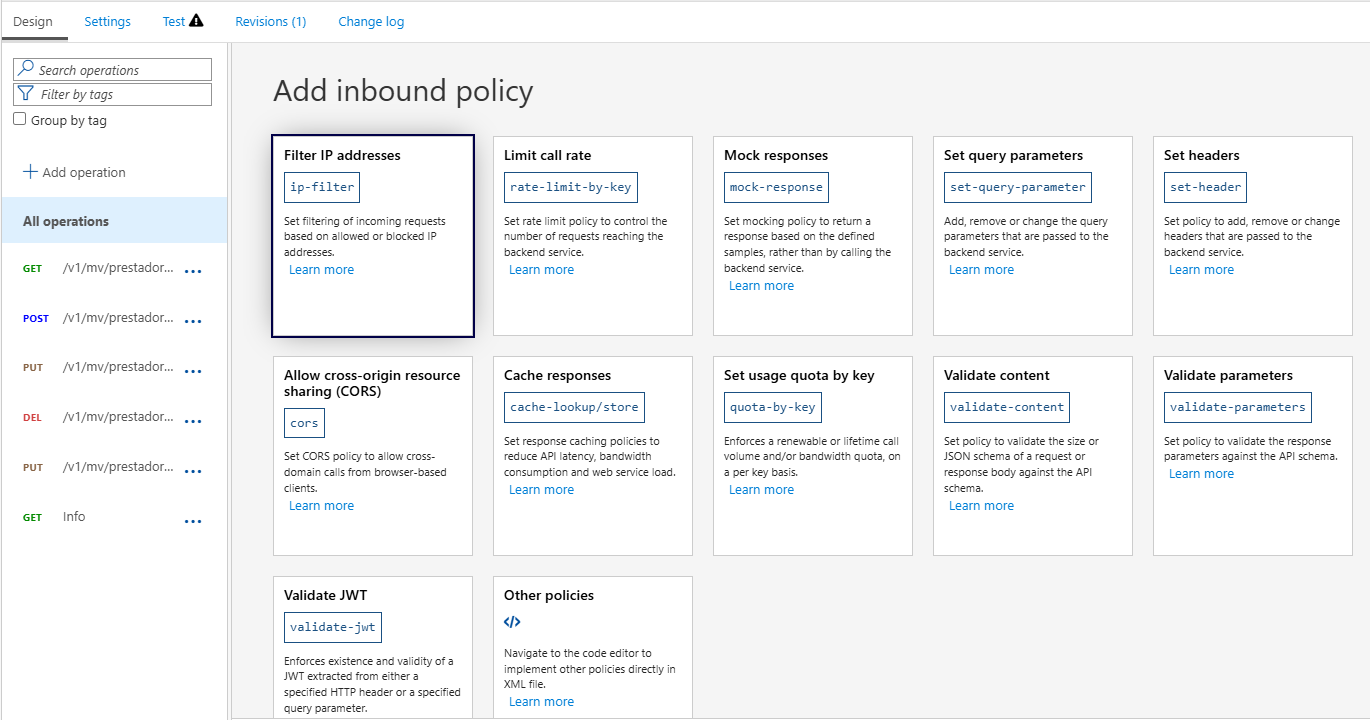Viewport: 1370px width, 720px height.
Task: Click the magnifier icon in Search operations
Action: [26, 69]
